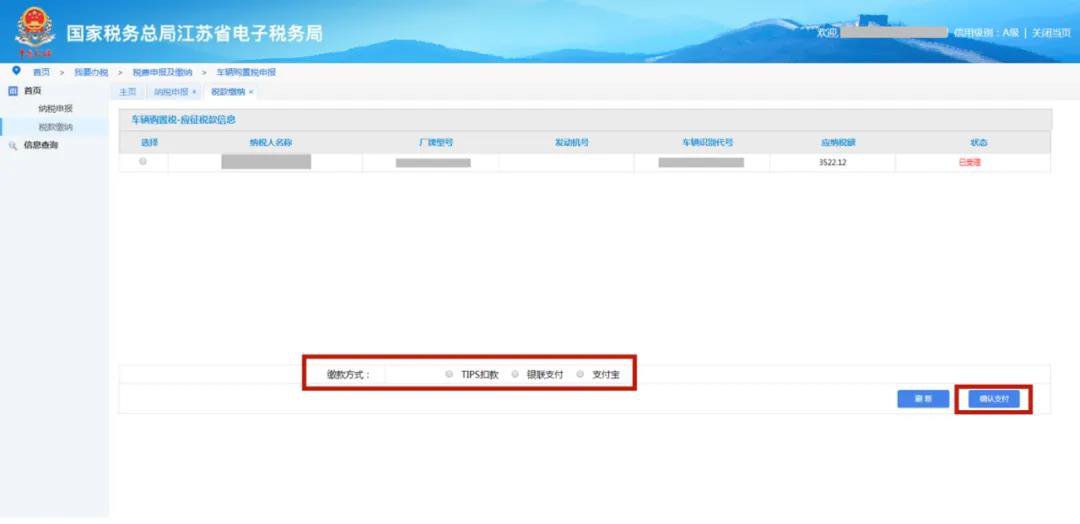Click the 车辆识别代号 column header
1080x524 pixels.
pyautogui.click(x=707, y=143)
